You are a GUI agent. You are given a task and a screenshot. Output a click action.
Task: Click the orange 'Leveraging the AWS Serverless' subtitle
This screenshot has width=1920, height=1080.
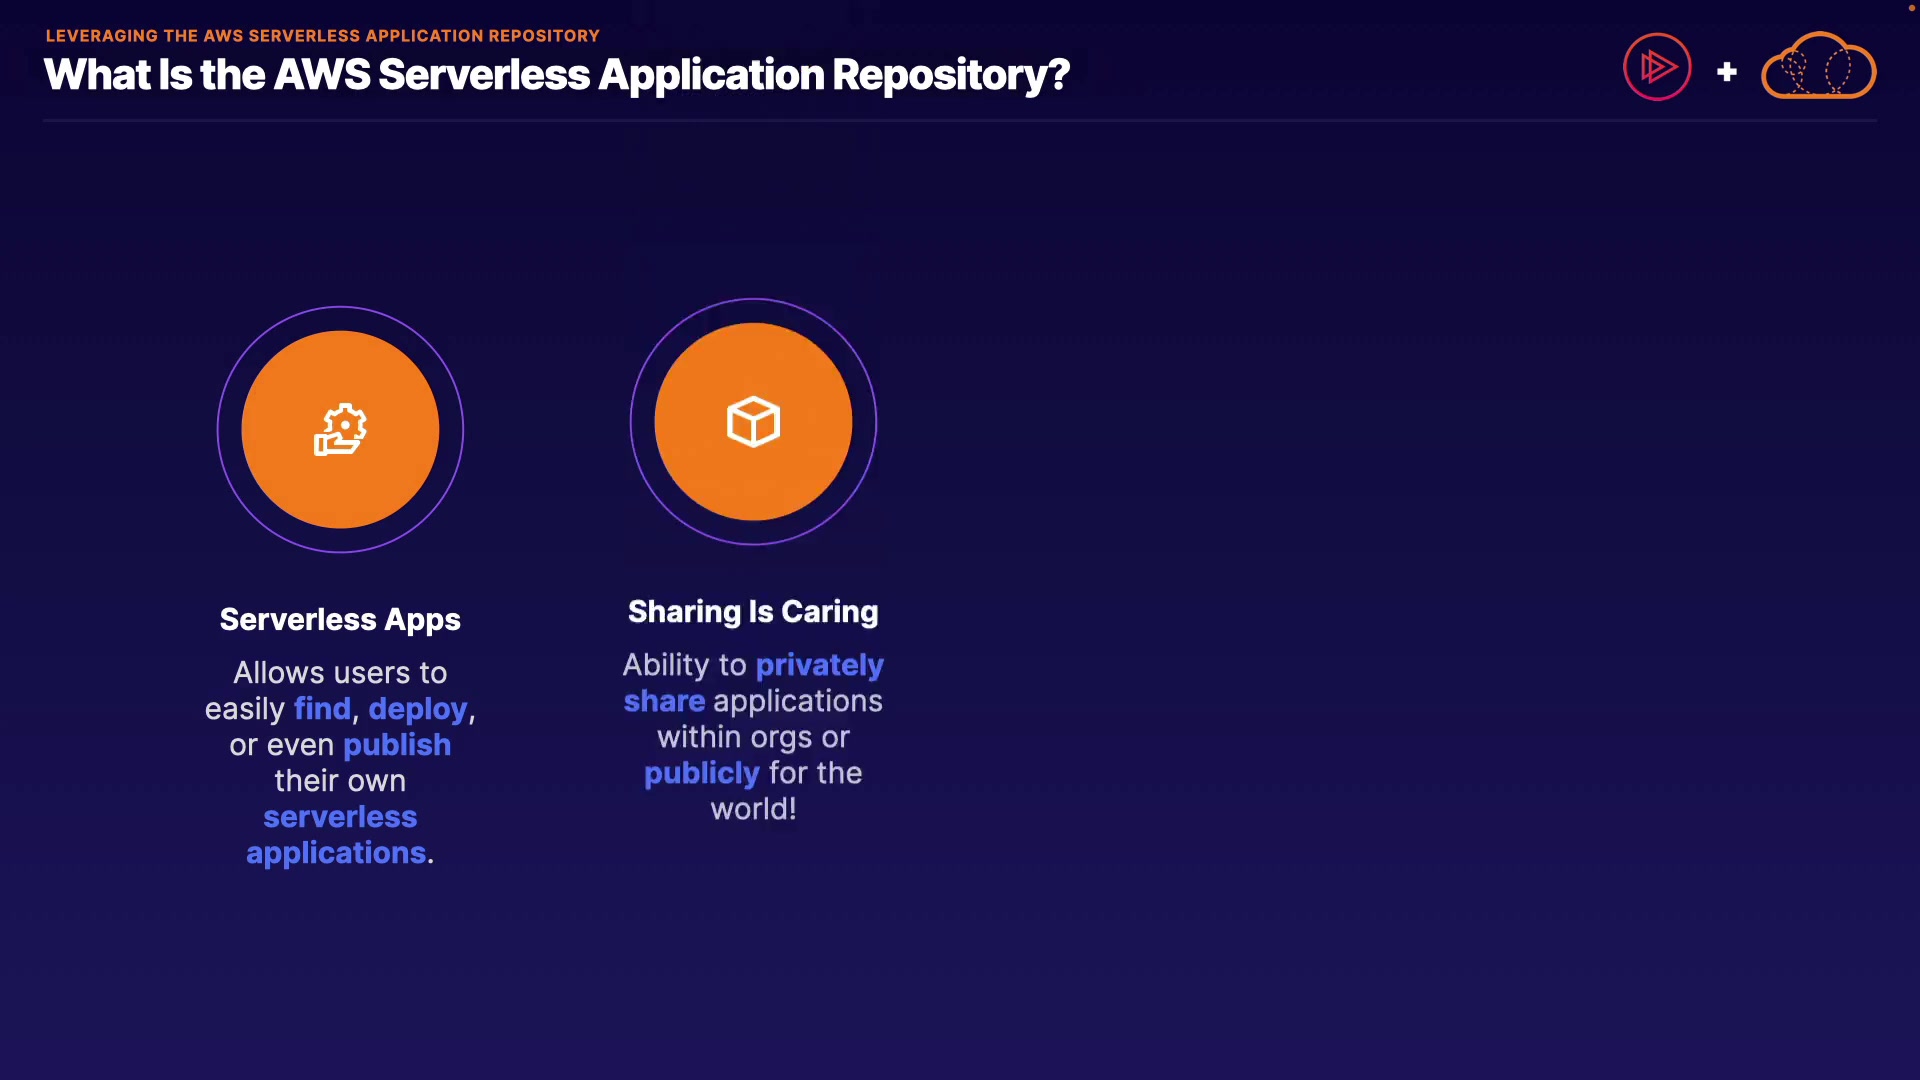(x=322, y=36)
